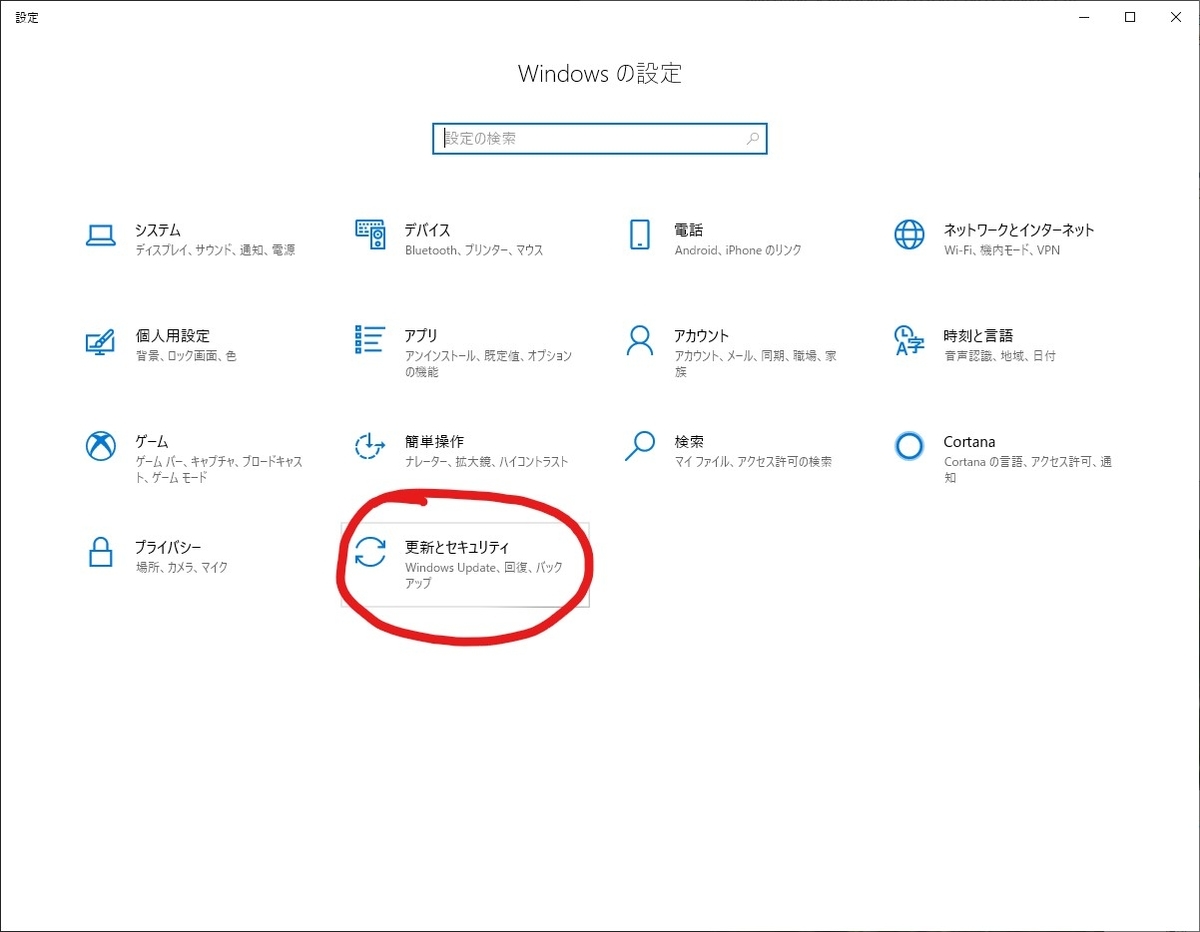Minimize the 設定 window
The image size is (1200, 932).
1085,17
